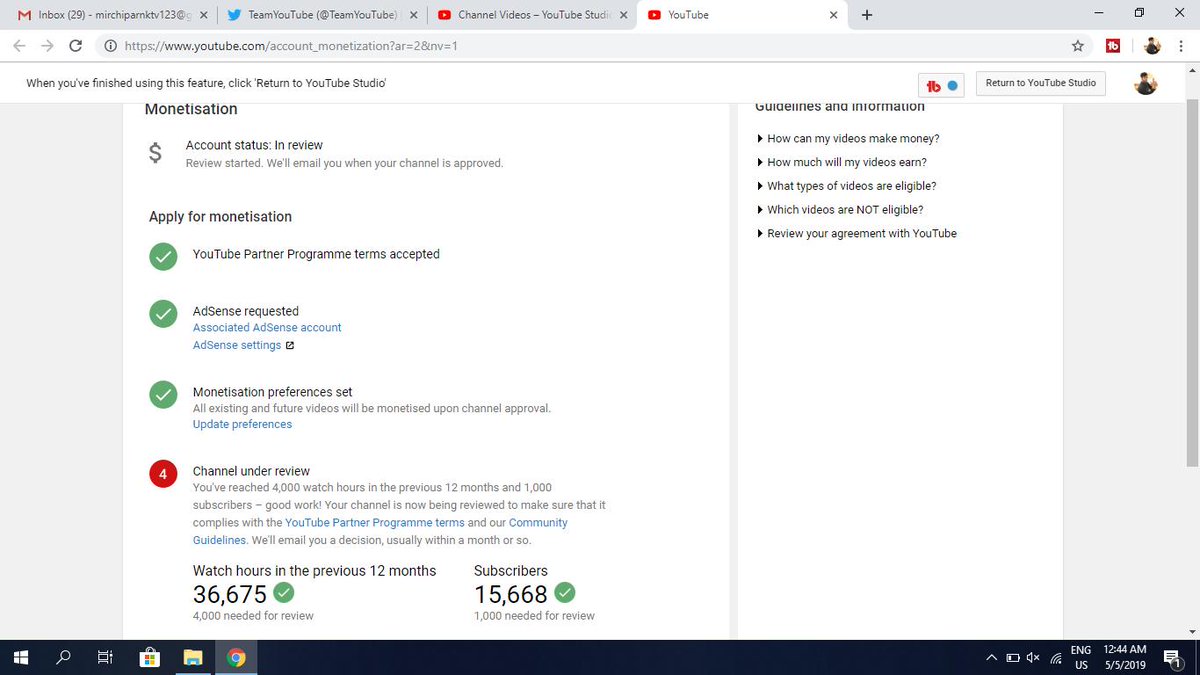Click the Update preferences link
Screen dimensions: 1200x675
pyautogui.click(x=243, y=425)
